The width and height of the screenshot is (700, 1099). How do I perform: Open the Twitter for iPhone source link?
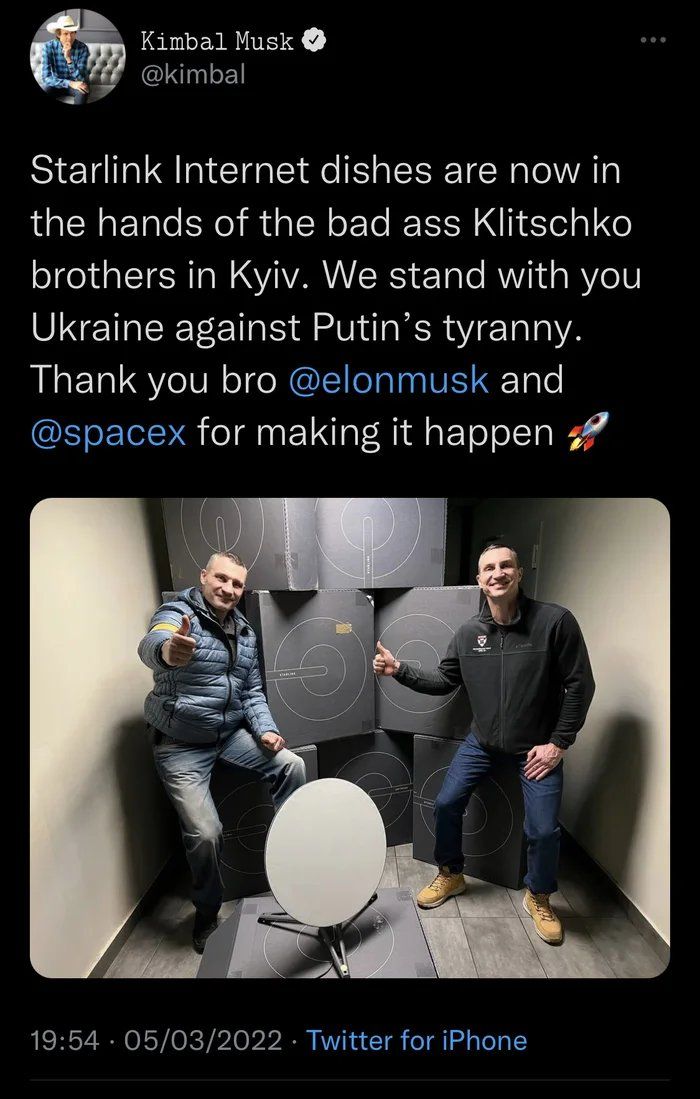point(416,1040)
